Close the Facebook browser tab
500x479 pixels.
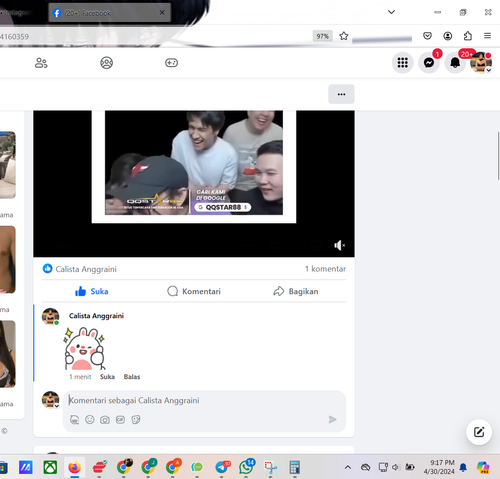pos(162,13)
